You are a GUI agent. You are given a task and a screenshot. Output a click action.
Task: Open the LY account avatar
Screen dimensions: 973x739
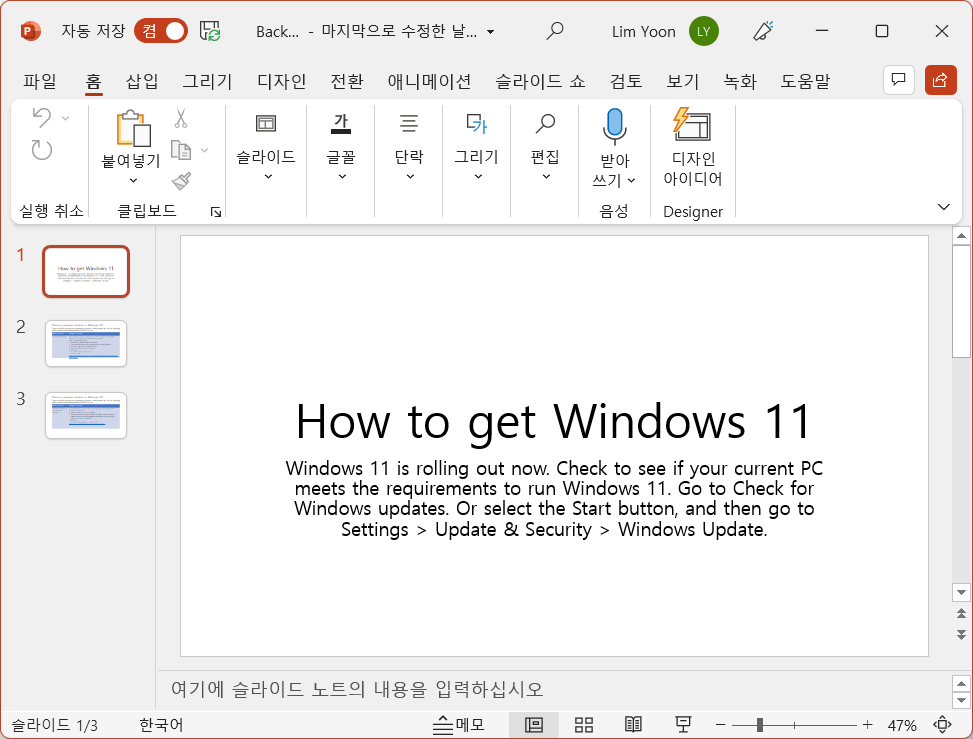(x=703, y=31)
